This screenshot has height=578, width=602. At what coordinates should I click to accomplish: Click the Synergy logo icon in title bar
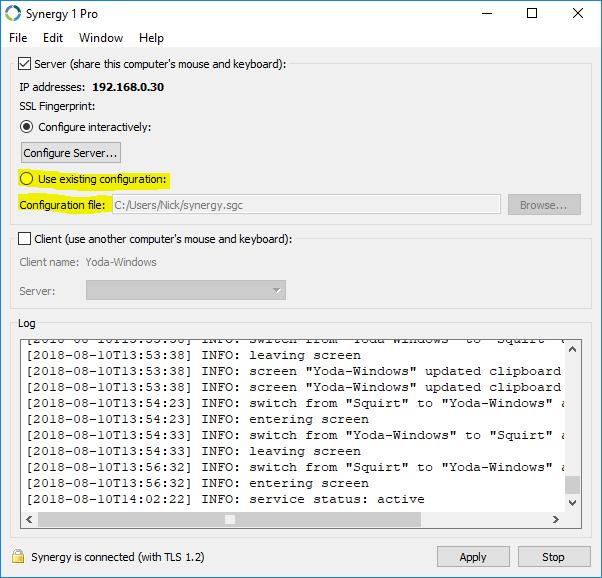pyautogui.click(x=13, y=13)
